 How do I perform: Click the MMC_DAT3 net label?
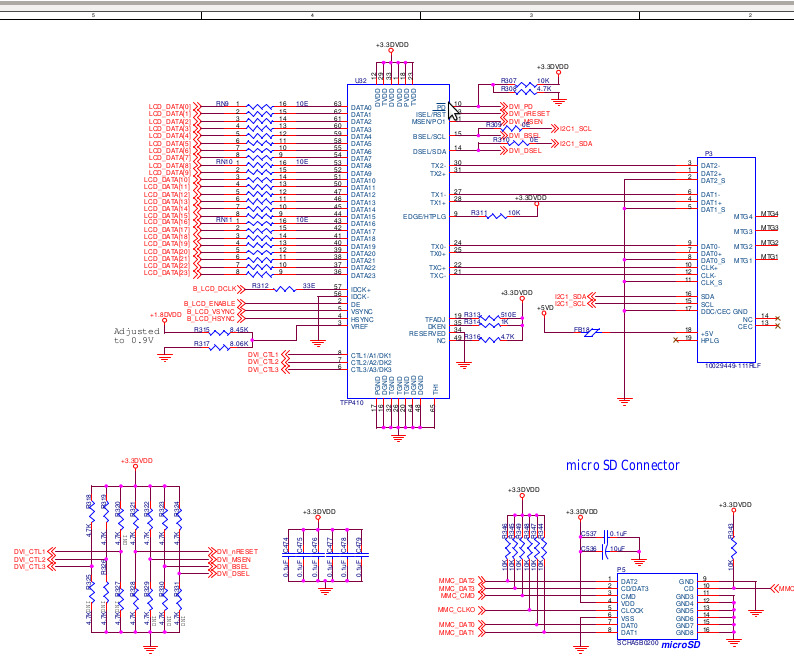click(x=457, y=589)
